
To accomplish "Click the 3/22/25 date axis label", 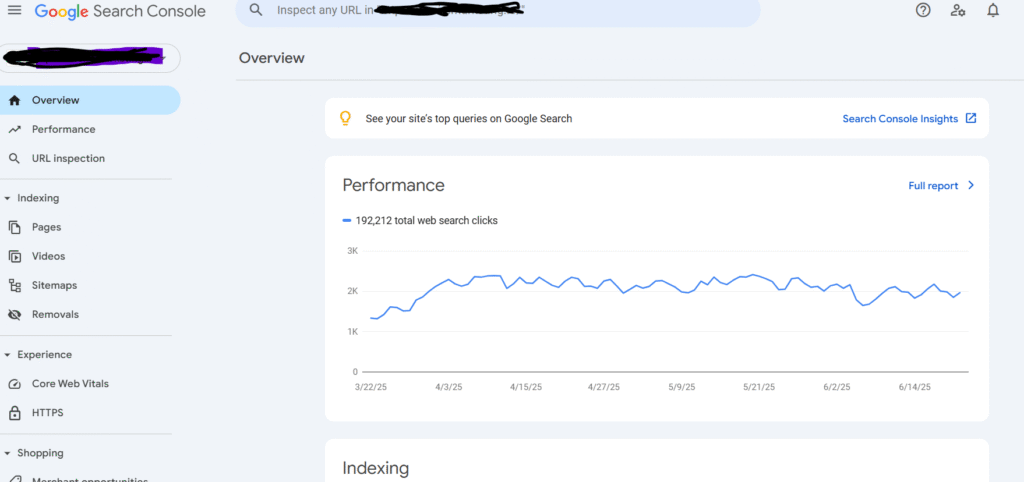I will (372, 387).
